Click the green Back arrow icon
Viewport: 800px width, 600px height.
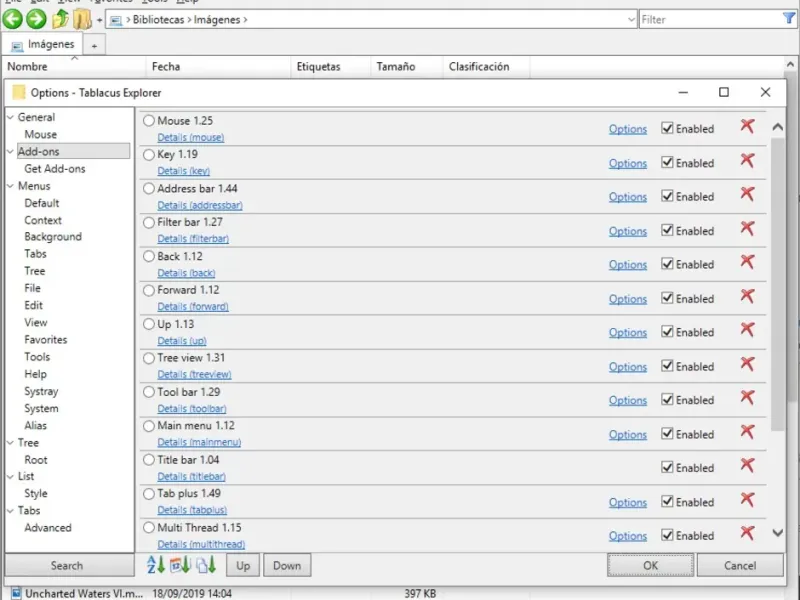[12, 19]
